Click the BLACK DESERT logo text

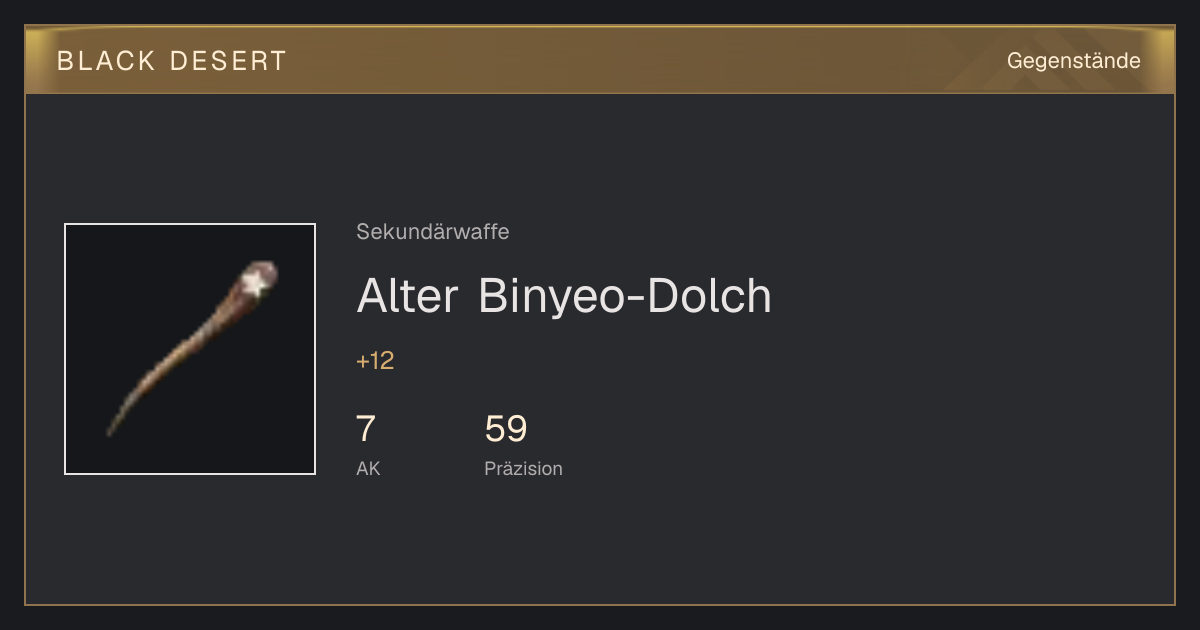[172, 61]
